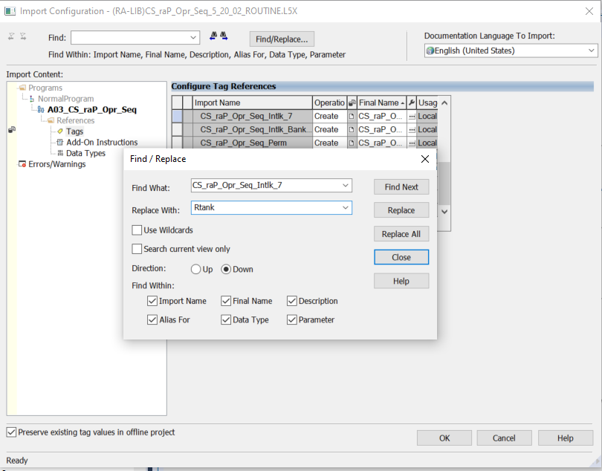Click the properties ellipsis in CS_raP_Opr_Seq_Intlk_7 row

pyautogui.click(x=412, y=116)
